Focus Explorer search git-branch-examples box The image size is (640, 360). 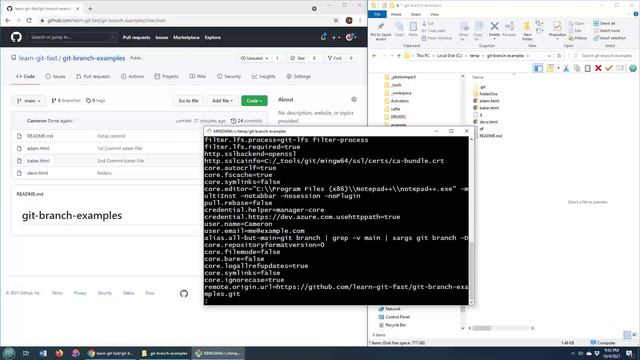(602, 56)
